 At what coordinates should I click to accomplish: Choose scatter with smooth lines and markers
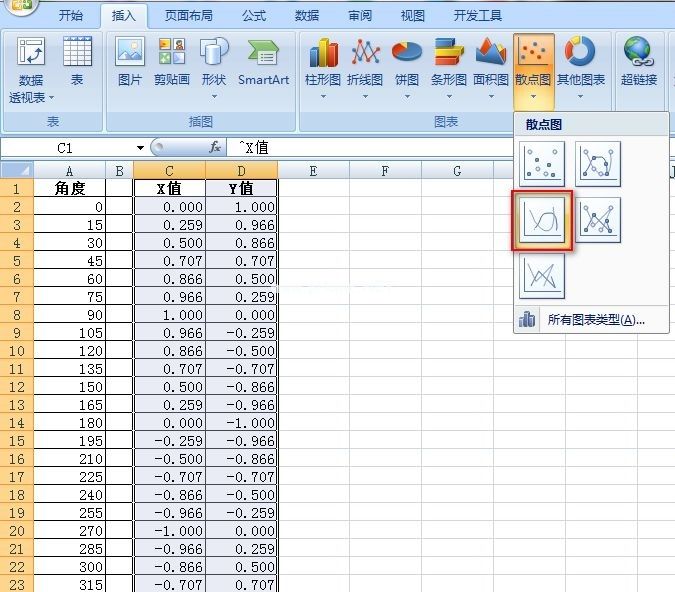[x=598, y=164]
